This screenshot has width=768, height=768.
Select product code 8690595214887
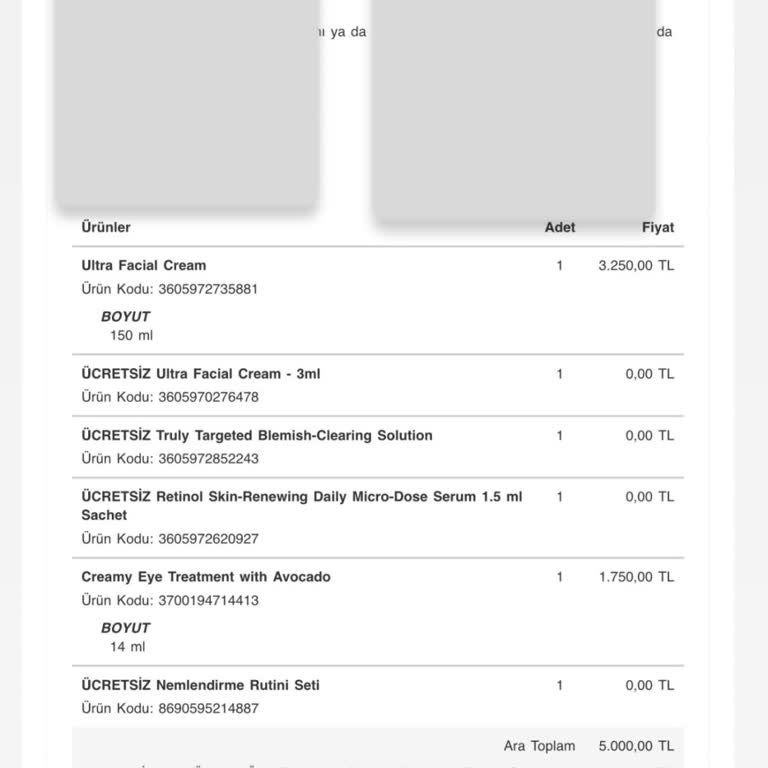208,709
